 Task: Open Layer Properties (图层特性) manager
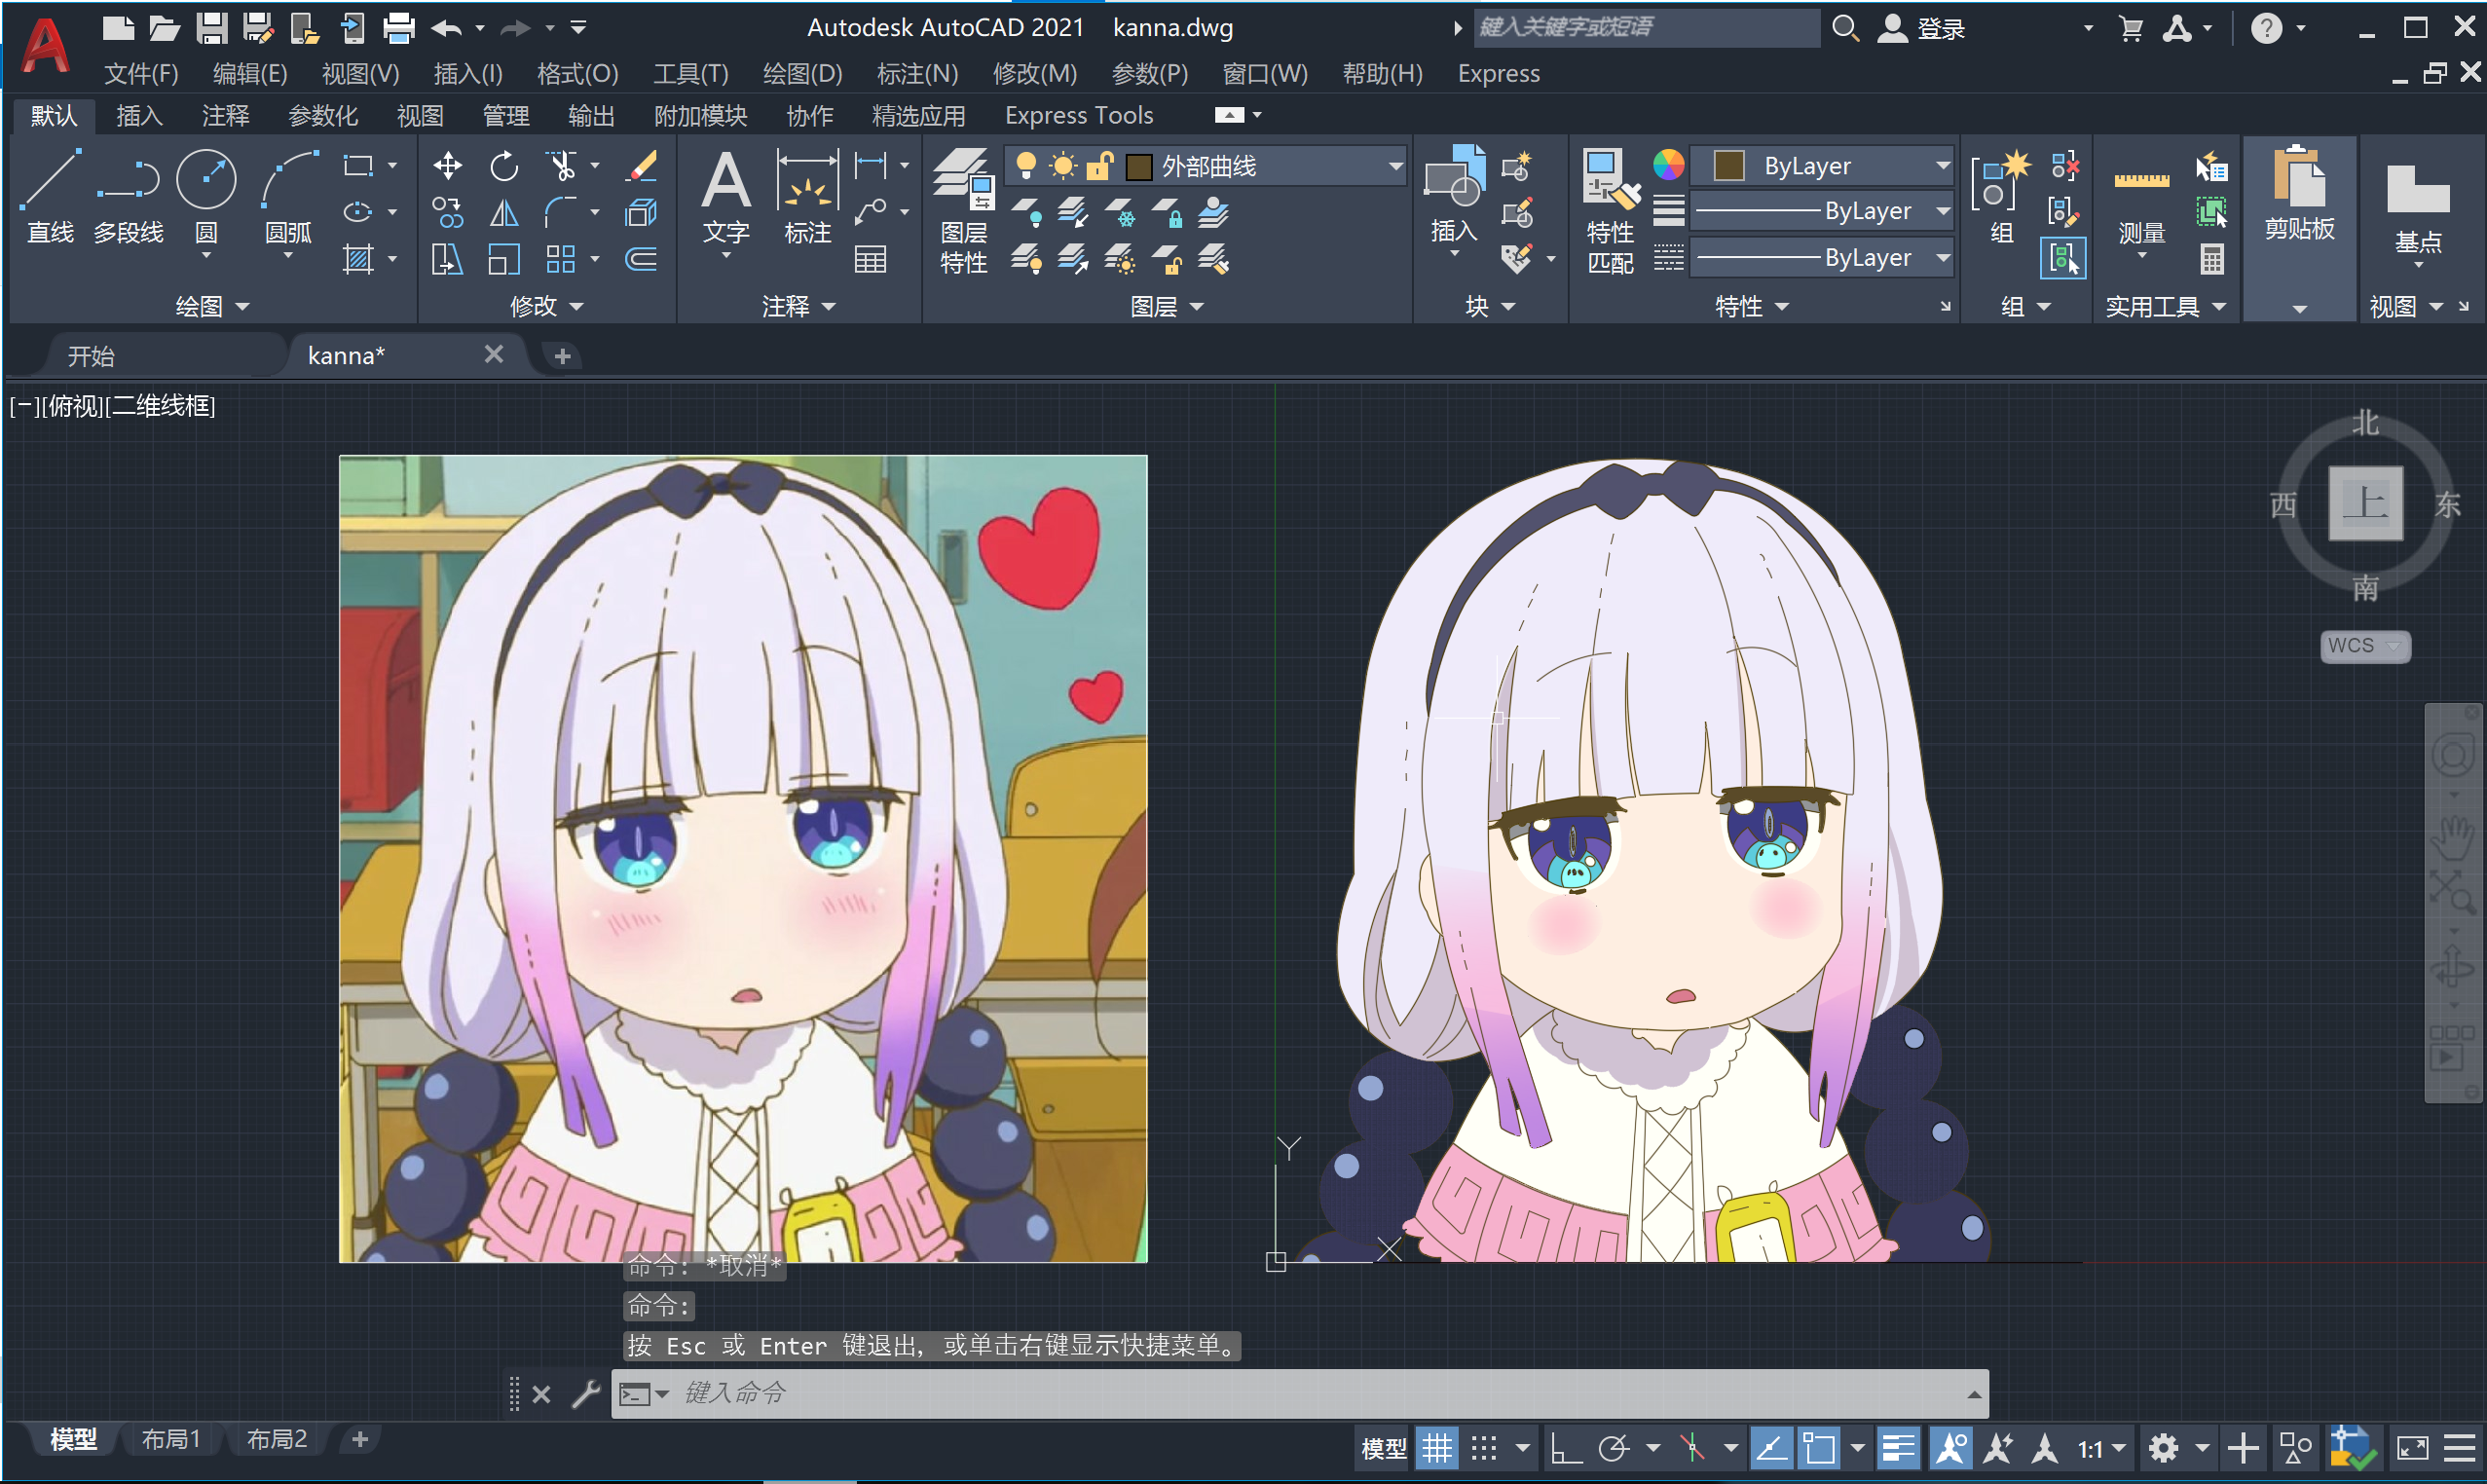(x=964, y=210)
